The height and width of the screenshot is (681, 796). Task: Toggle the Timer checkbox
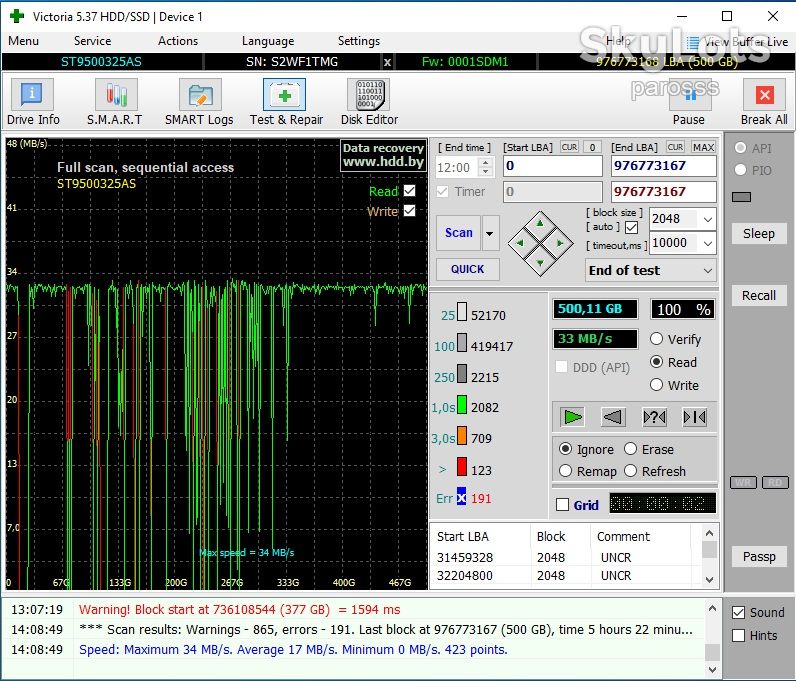click(442, 191)
